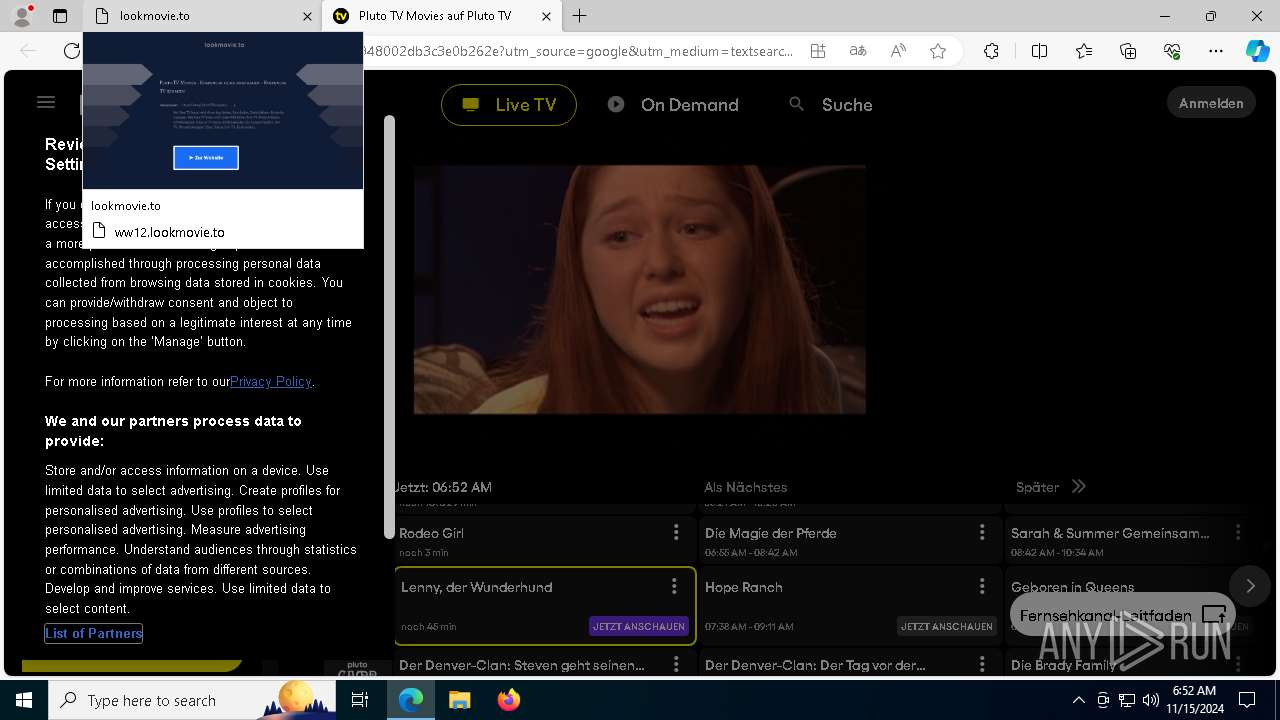Screen dimensions: 1280x720
Task: Open options menu for Lenny, der Wunderhund
Action: (x=674, y=586)
